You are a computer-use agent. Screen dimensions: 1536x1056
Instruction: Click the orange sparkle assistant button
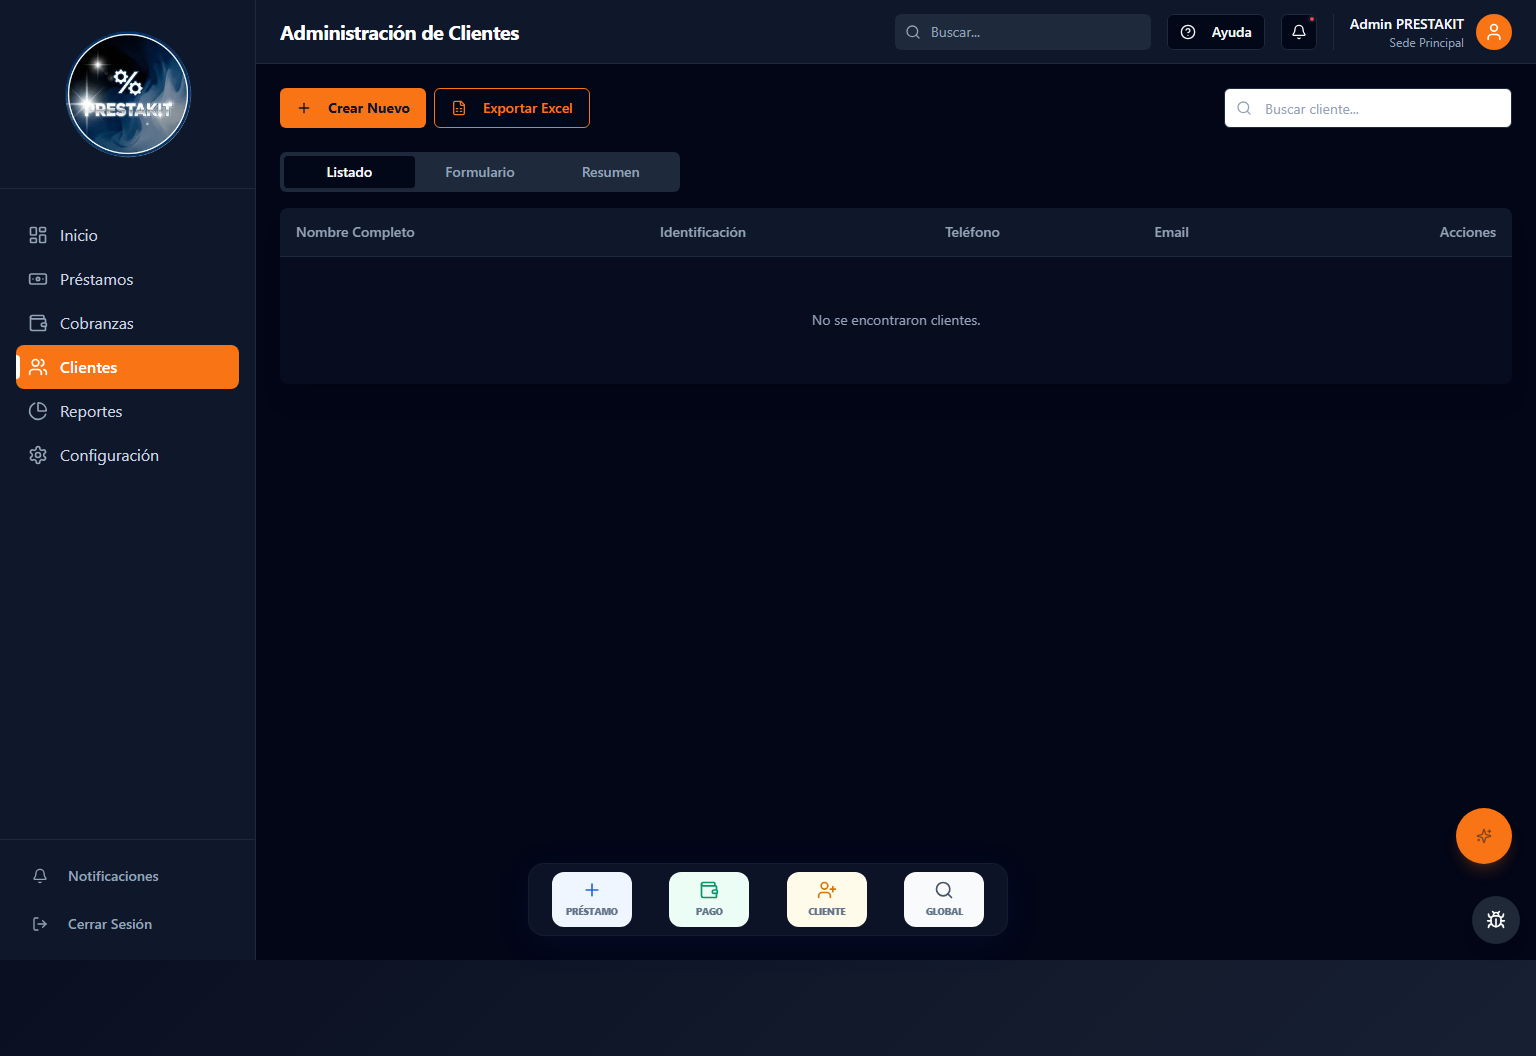[1484, 836]
